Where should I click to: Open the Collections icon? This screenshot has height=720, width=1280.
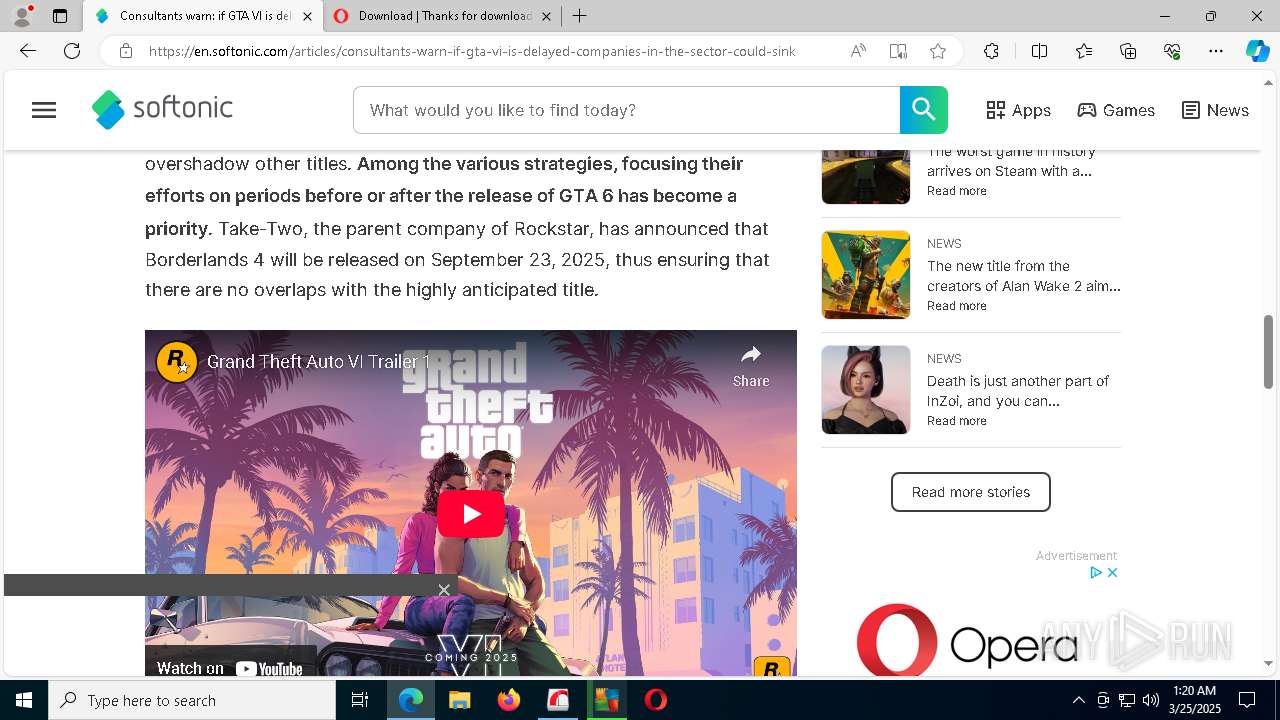pyautogui.click(x=1128, y=51)
